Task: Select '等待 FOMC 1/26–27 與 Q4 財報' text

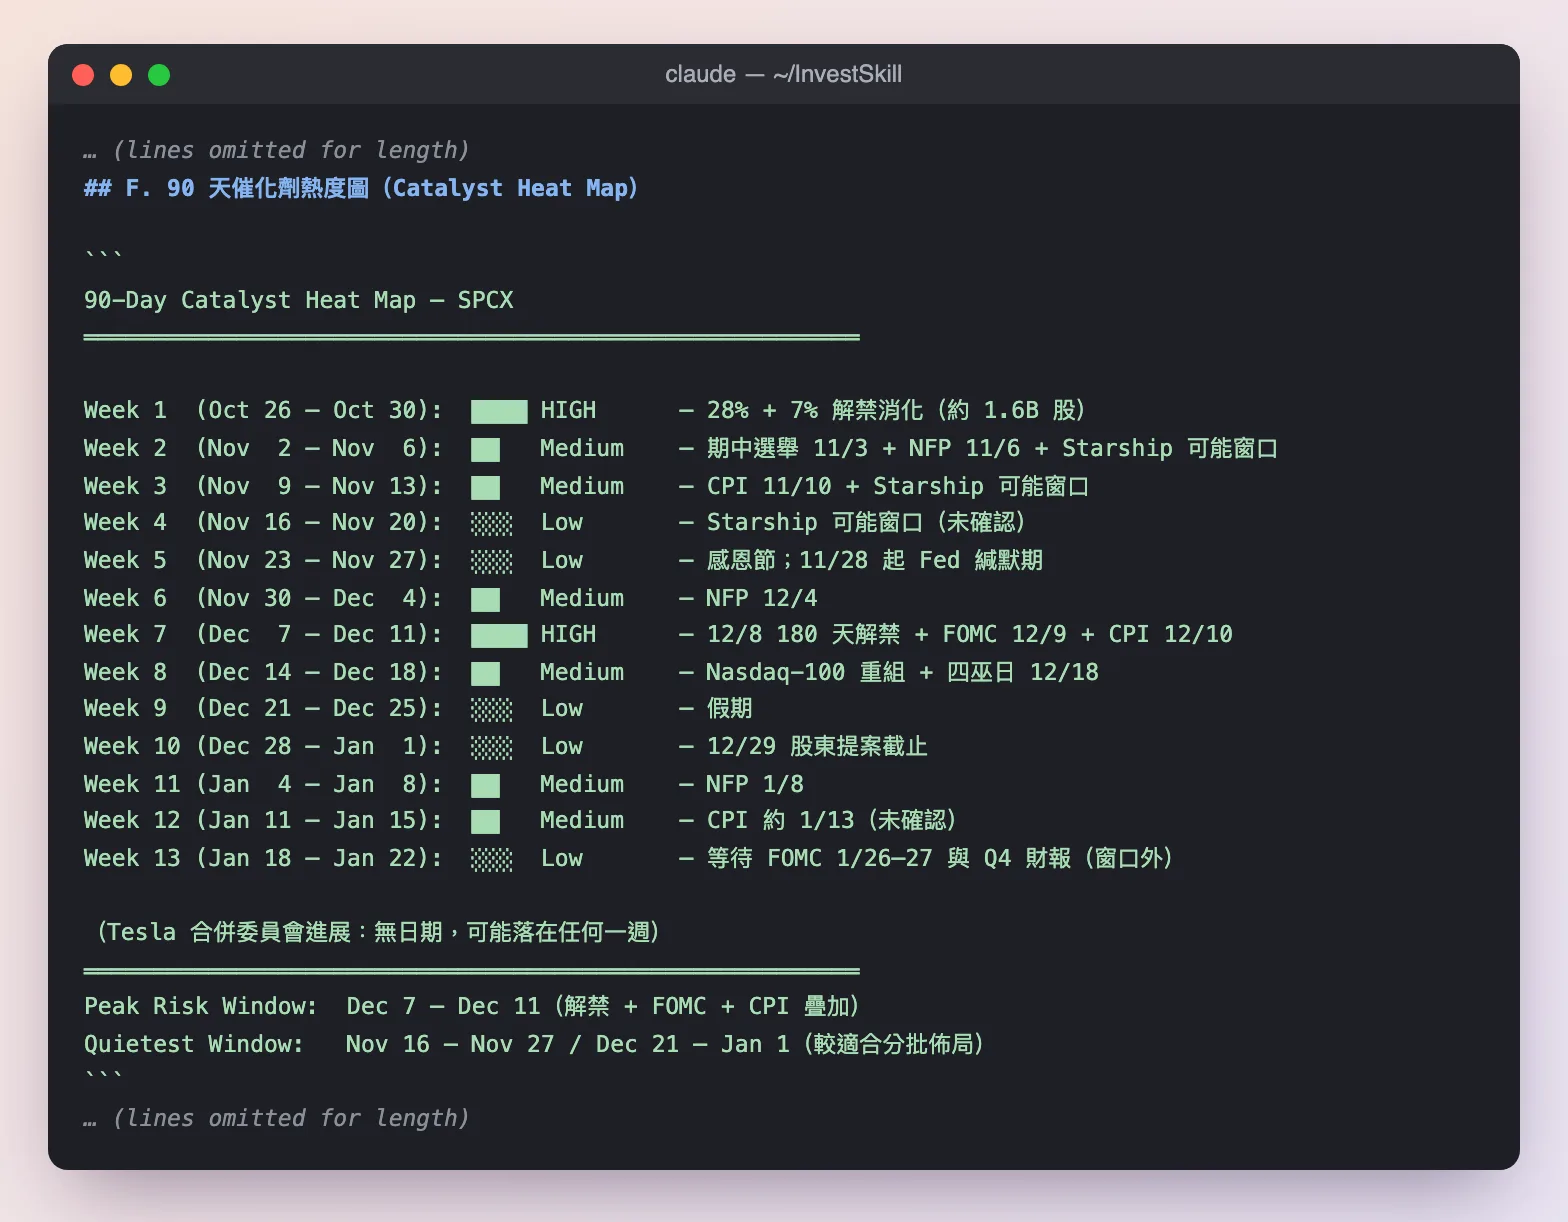Action: pyautogui.click(x=889, y=858)
